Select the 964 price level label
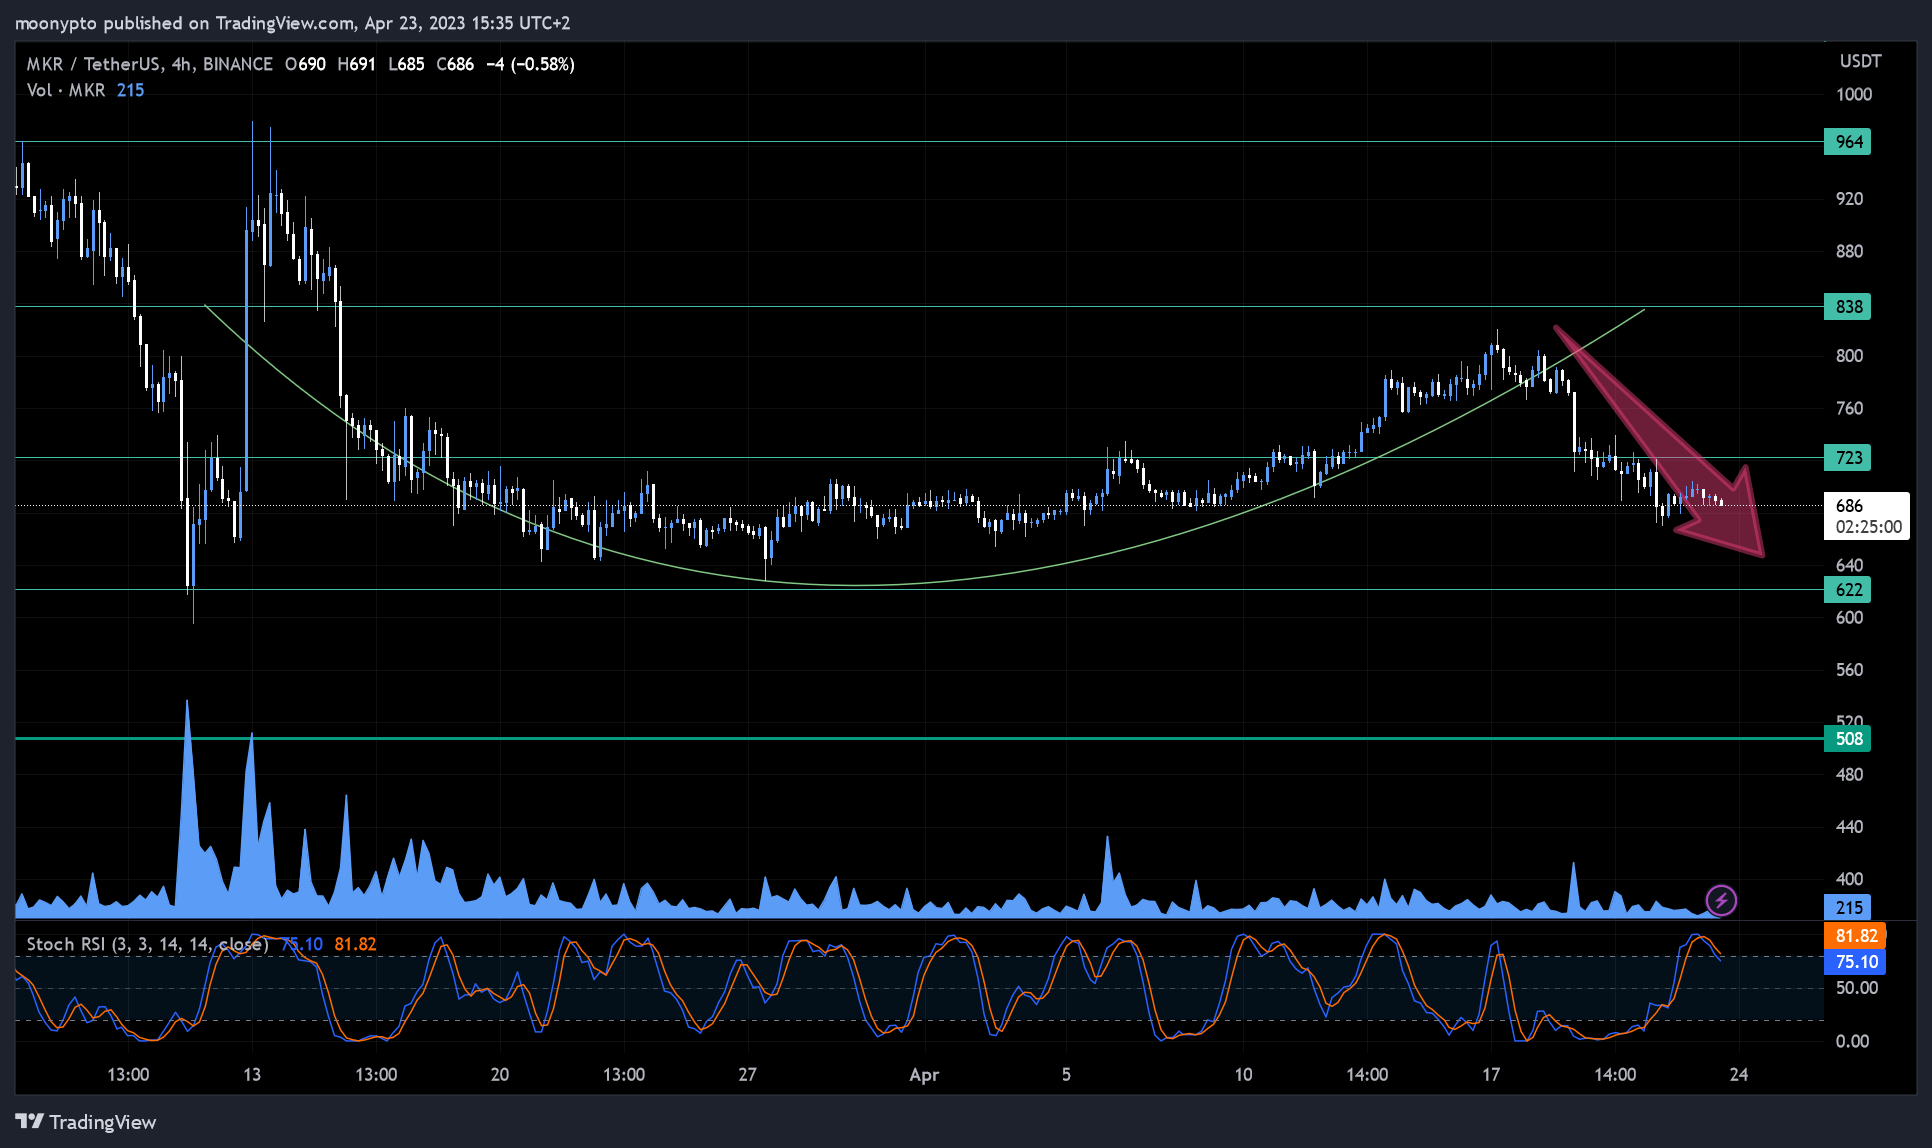This screenshot has height=1148, width=1932. click(1848, 142)
